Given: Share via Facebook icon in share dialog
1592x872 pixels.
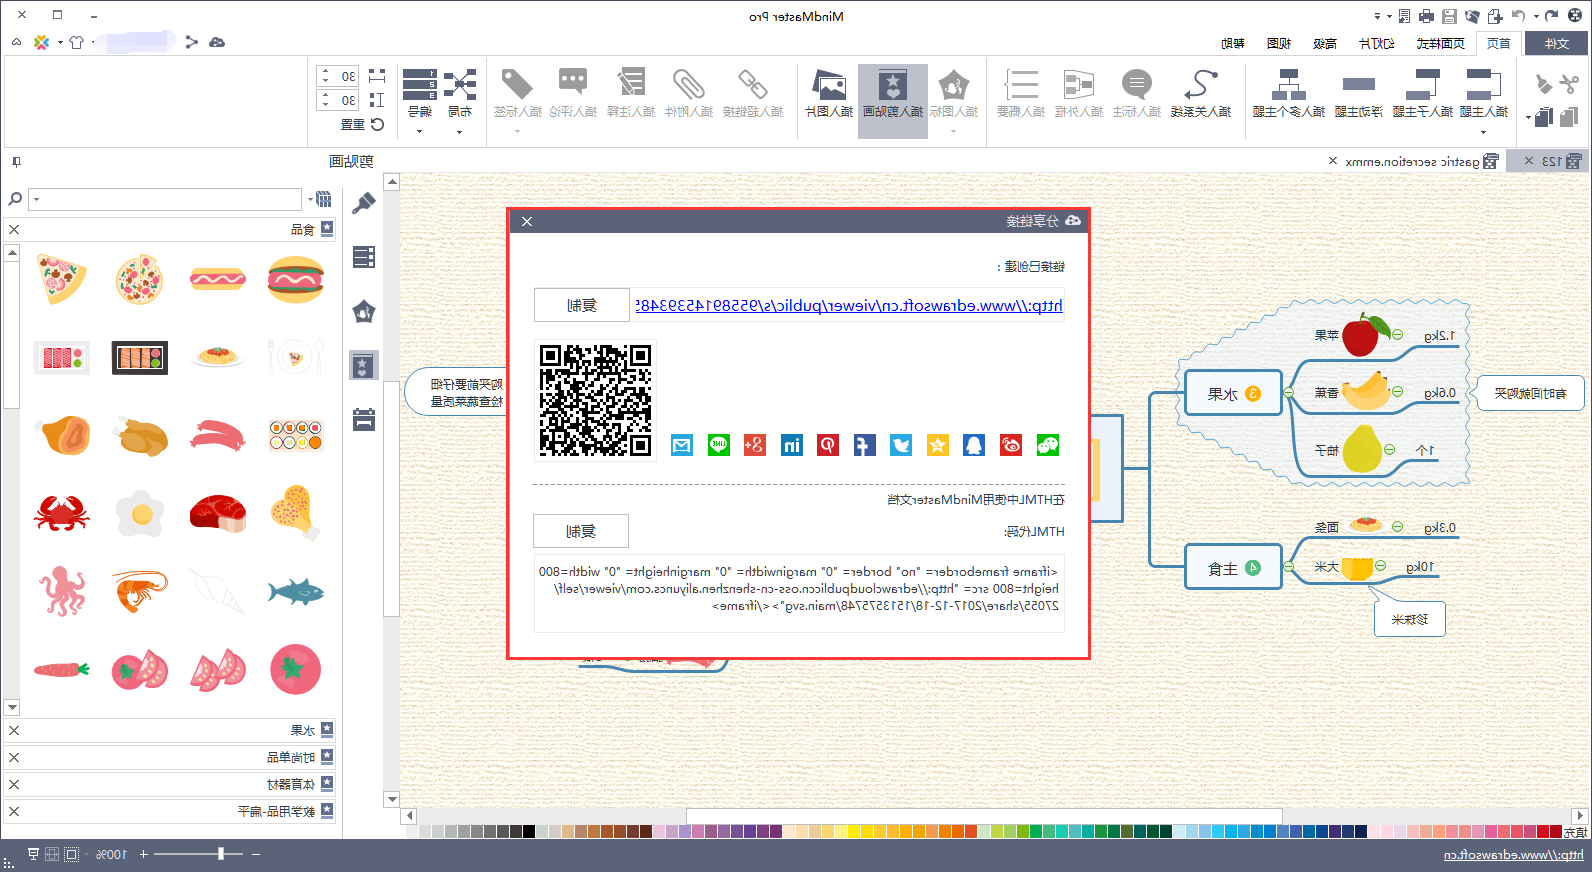Looking at the screenshot, I should (865, 445).
